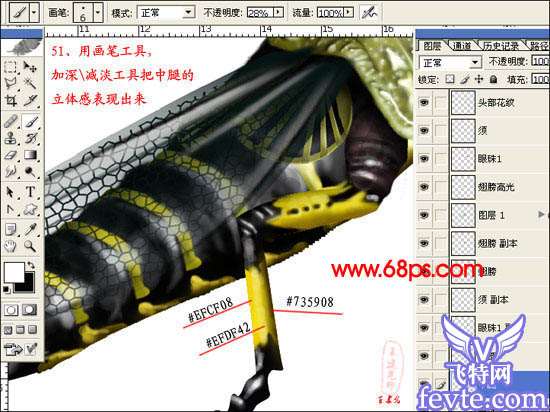Select the Zoom magnifier tool
The width and height of the screenshot is (550, 412).
tap(31, 246)
